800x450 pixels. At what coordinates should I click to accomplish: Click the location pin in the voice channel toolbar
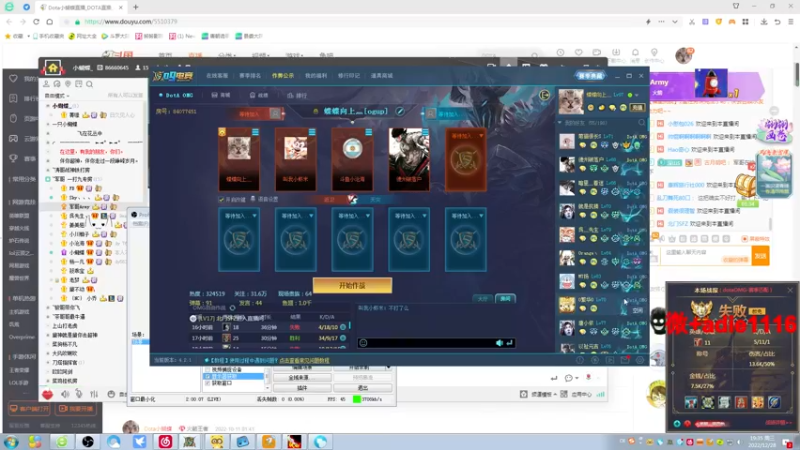point(68,84)
